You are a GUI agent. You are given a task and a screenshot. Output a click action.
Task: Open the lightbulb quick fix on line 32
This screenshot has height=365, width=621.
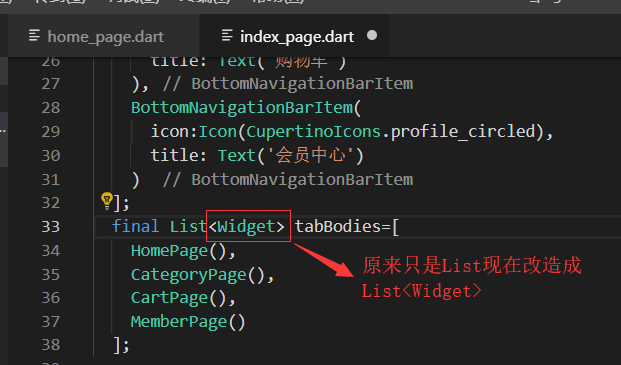coord(107,201)
